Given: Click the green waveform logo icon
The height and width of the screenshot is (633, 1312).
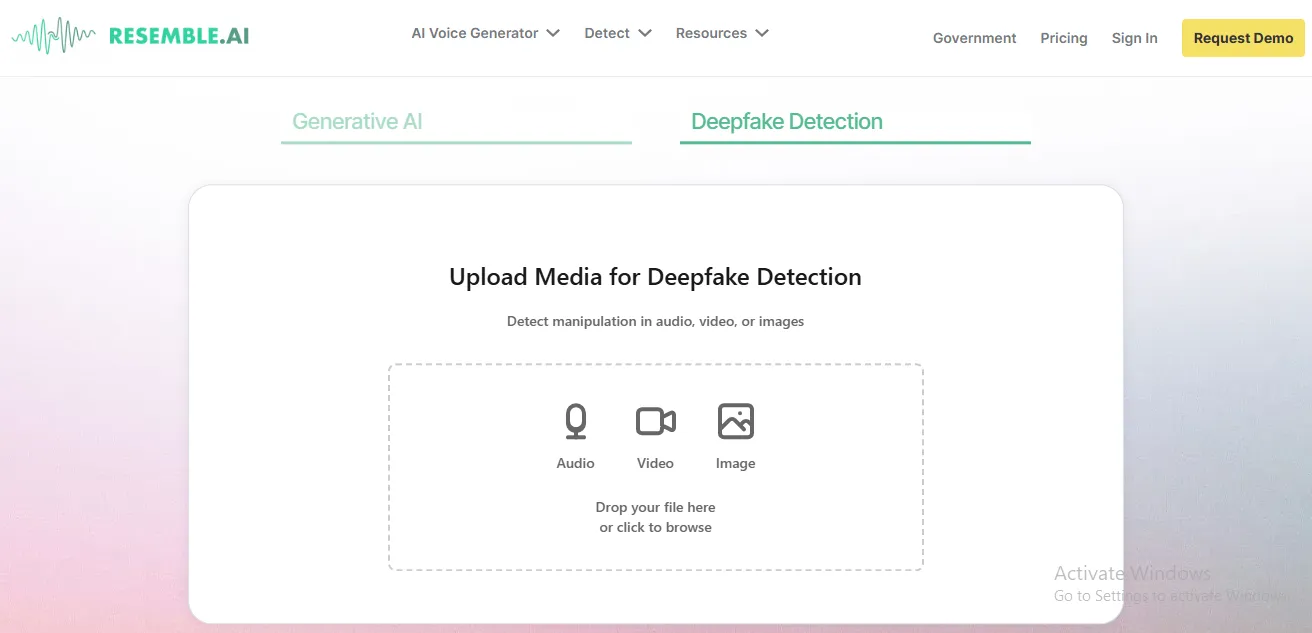Looking at the screenshot, I should tap(54, 36).
